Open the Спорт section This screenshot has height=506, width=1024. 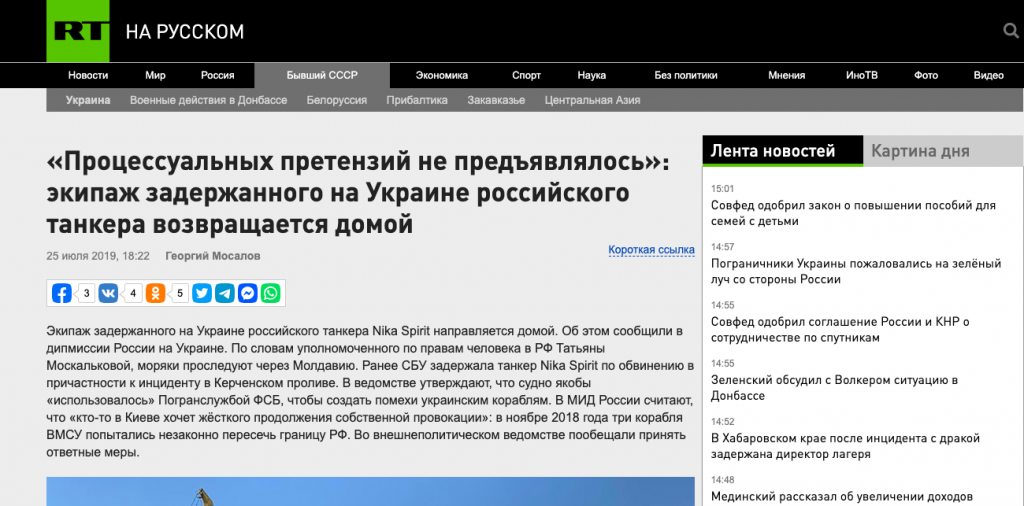(x=526, y=75)
